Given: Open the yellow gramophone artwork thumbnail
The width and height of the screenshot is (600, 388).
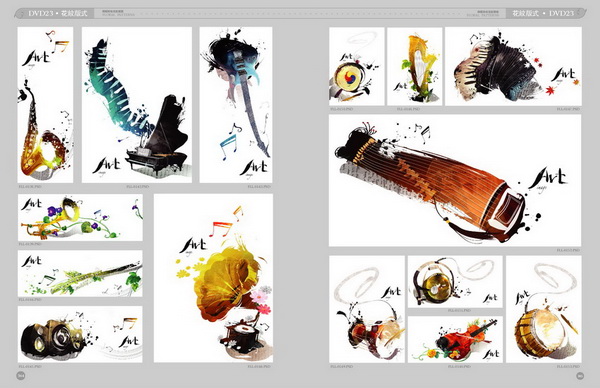Looking at the screenshot, I should click(213, 278).
